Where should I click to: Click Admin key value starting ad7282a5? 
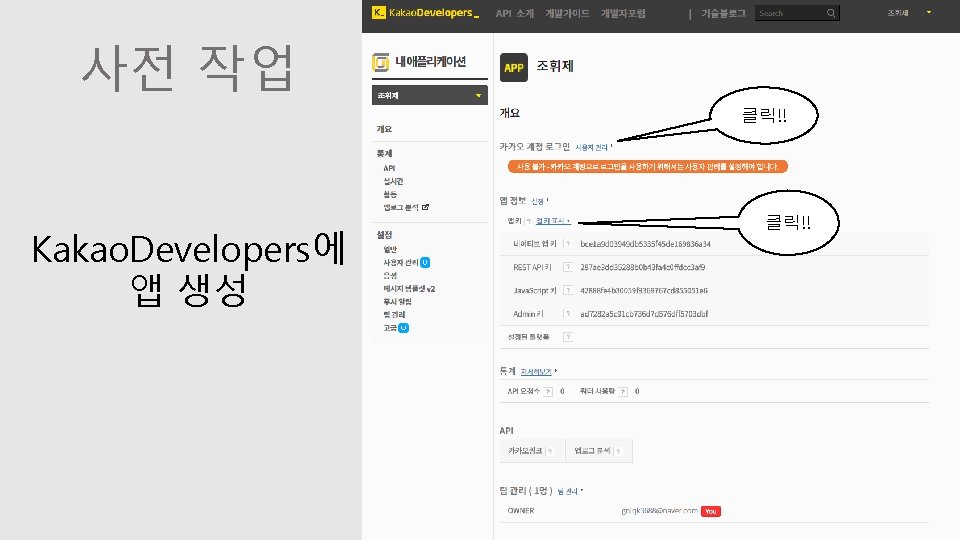point(644,313)
